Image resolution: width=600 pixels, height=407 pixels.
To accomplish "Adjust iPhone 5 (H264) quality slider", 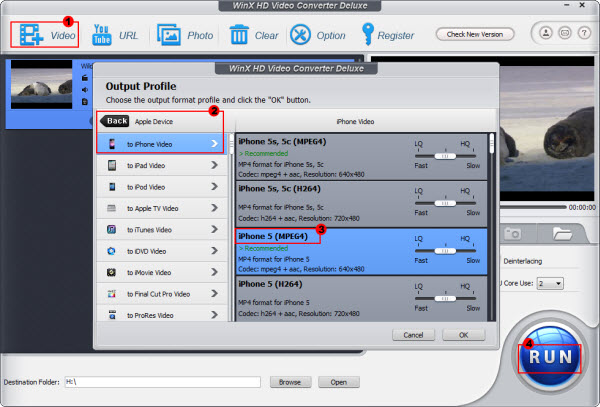I will tap(445, 298).
